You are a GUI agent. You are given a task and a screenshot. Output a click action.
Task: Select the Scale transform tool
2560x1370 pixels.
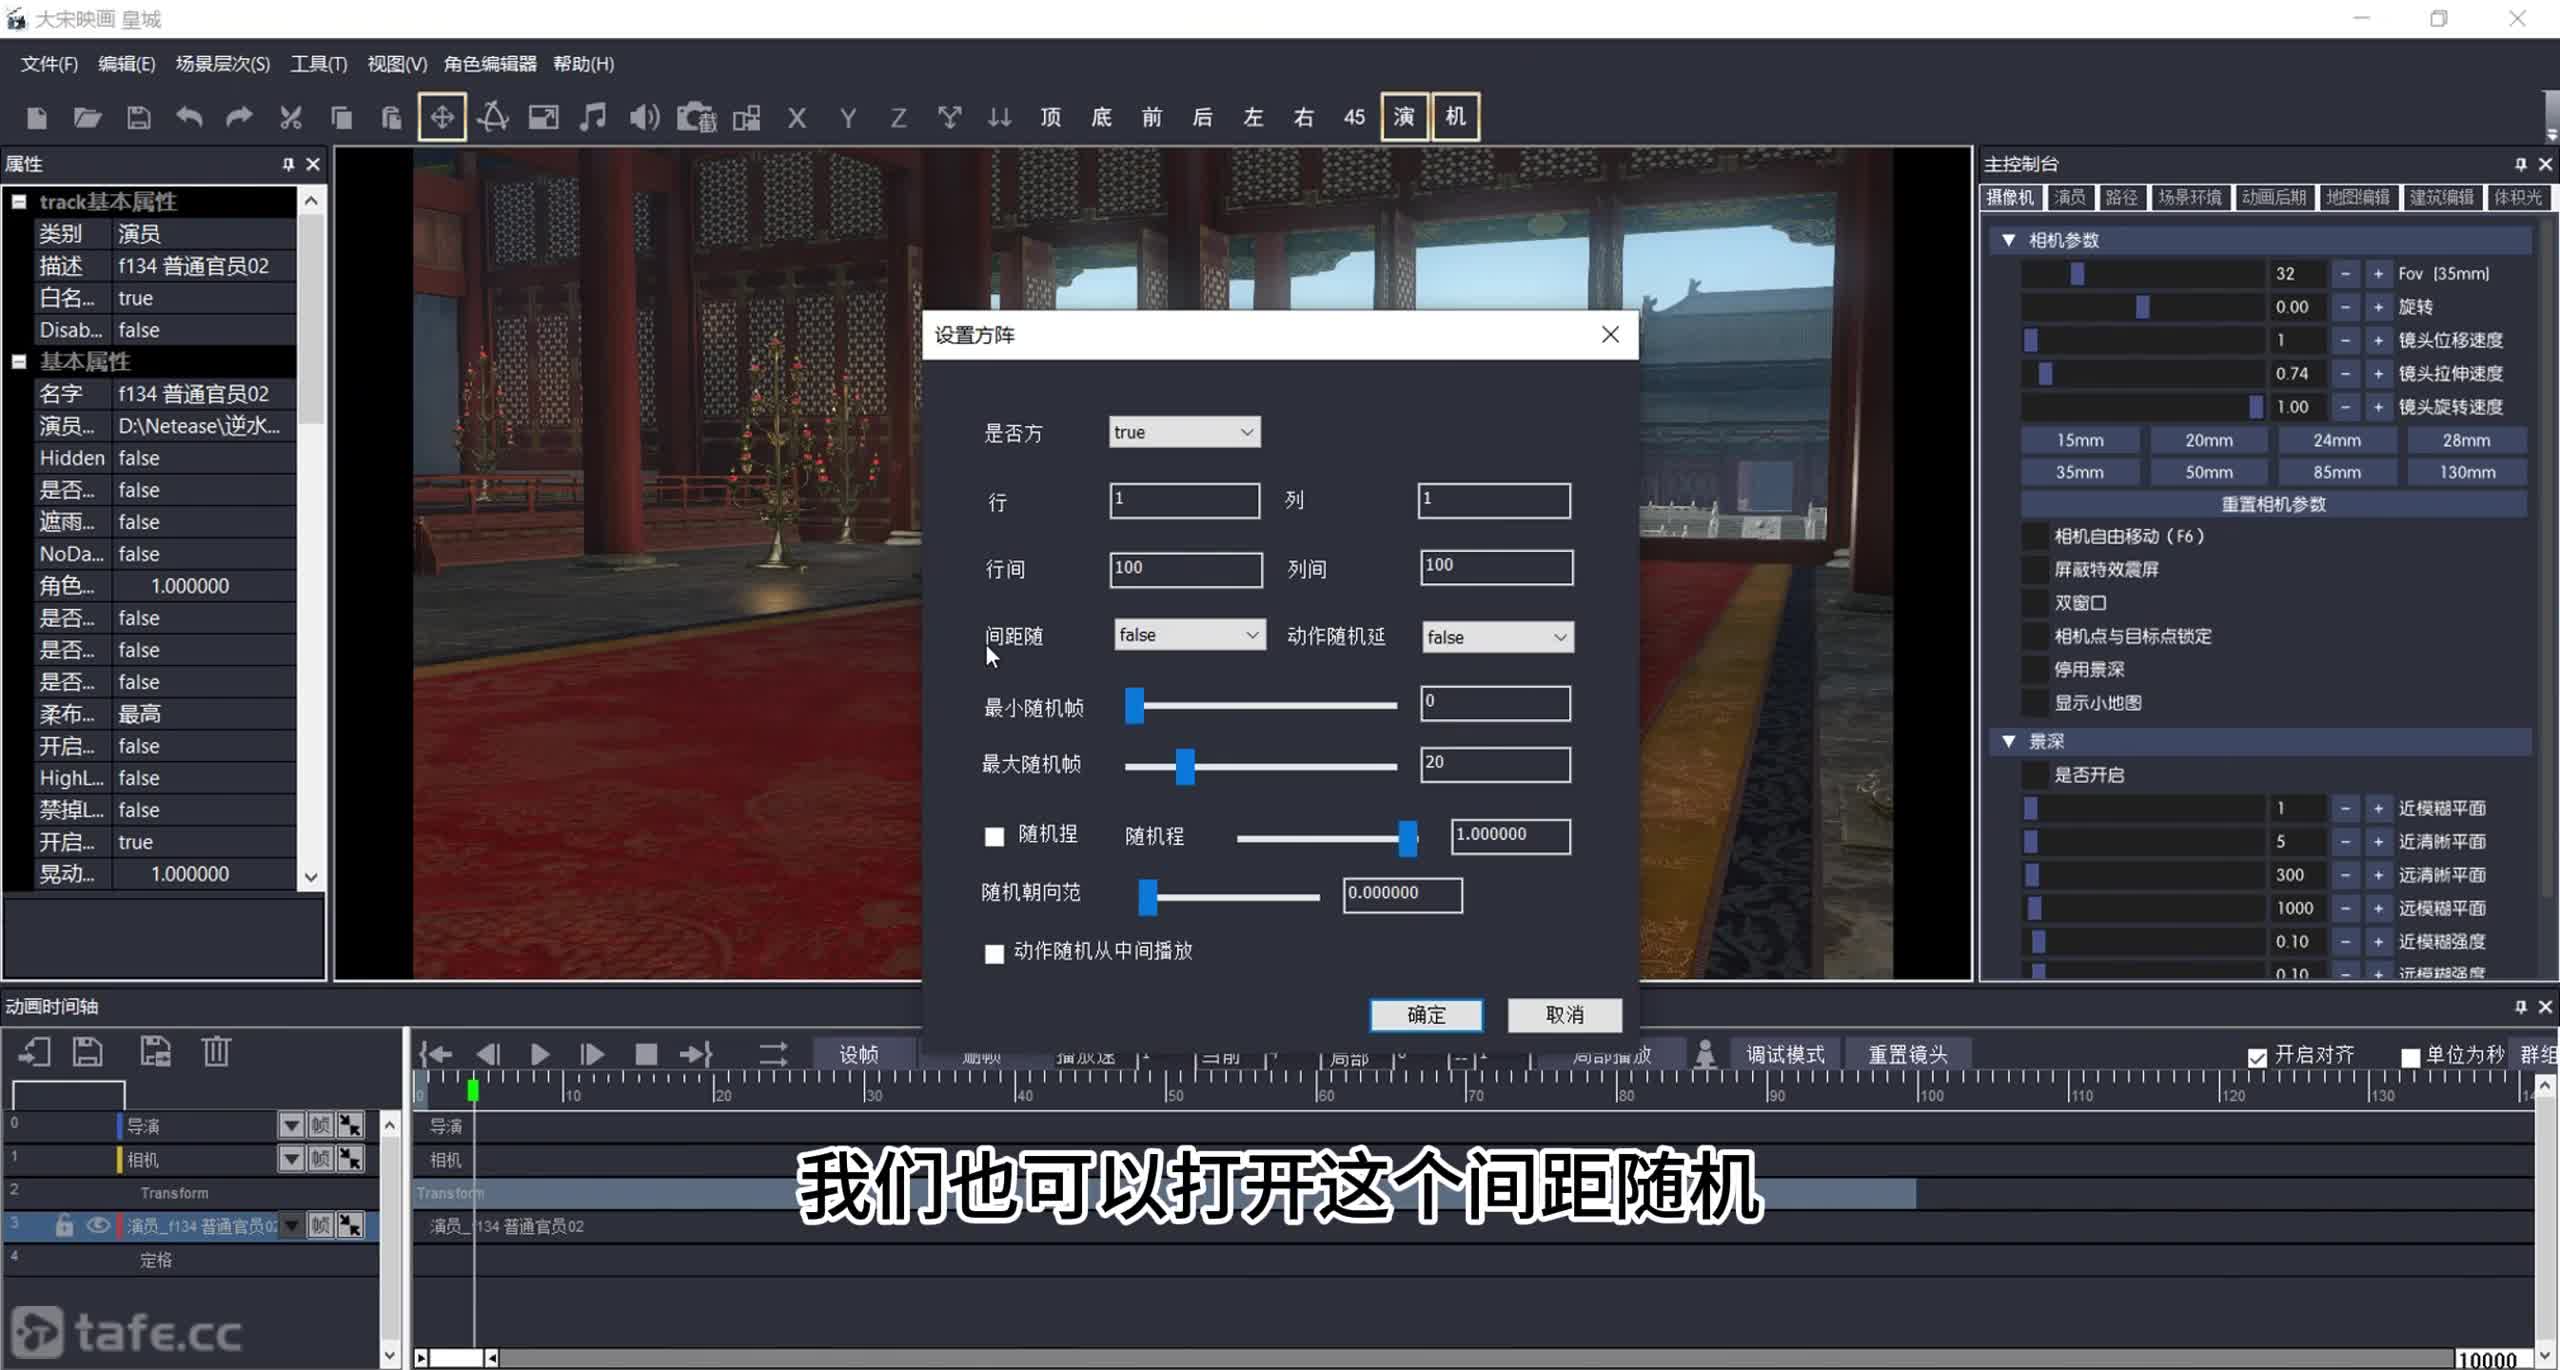543,118
